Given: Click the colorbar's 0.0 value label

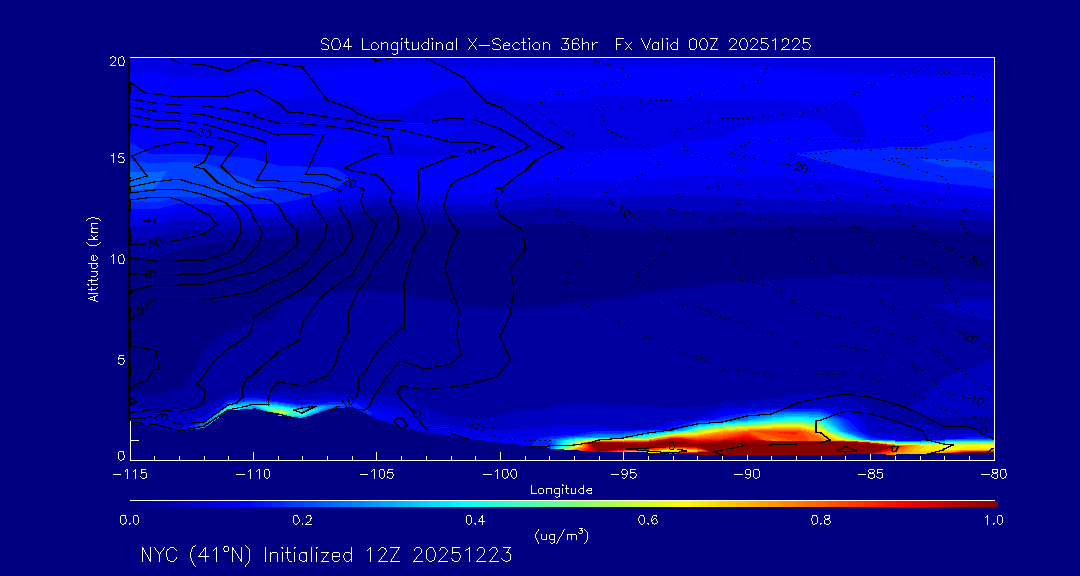Looking at the screenshot, I should click(130, 520).
